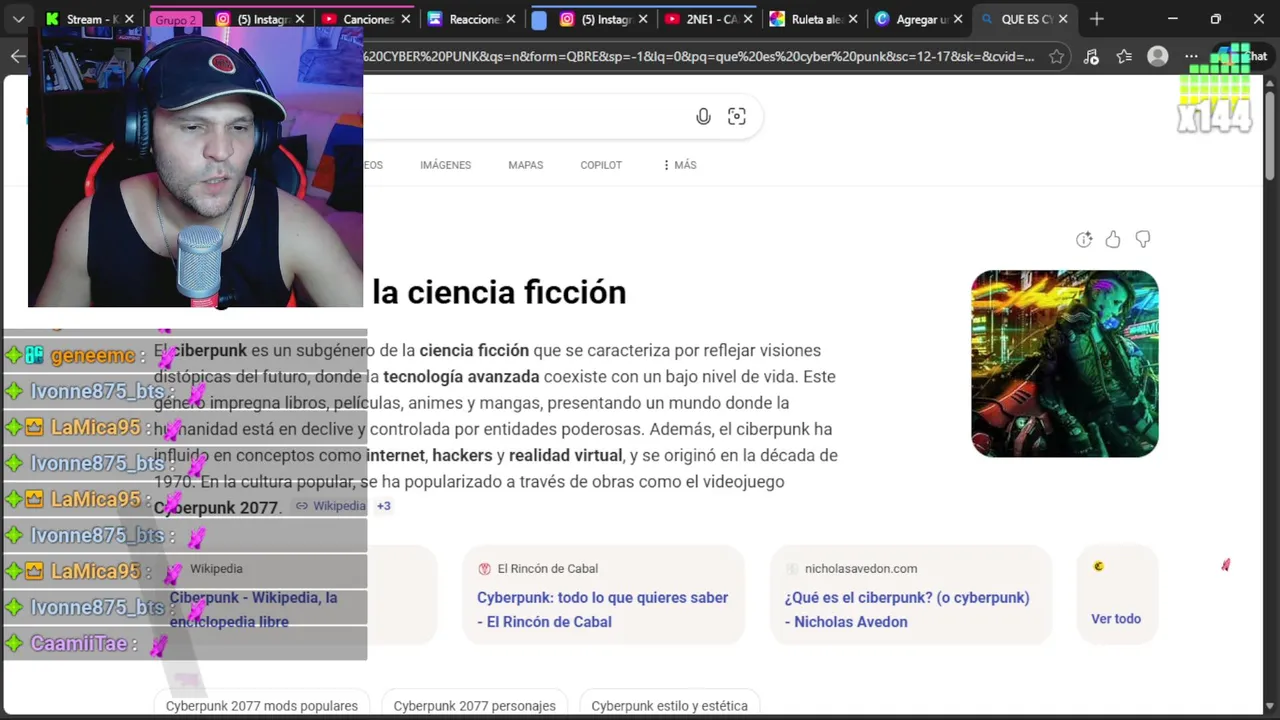The image size is (1280, 720).
Task: Click the address bar URL
Action: click(x=698, y=57)
